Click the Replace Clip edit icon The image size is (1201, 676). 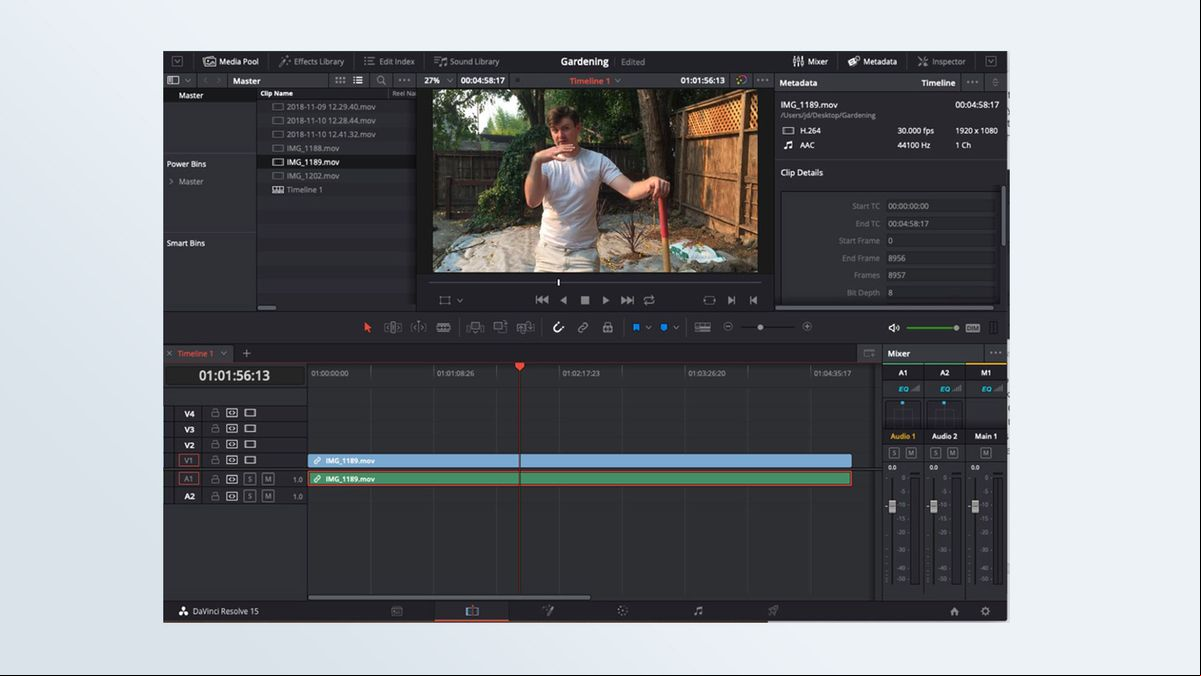tap(525, 327)
